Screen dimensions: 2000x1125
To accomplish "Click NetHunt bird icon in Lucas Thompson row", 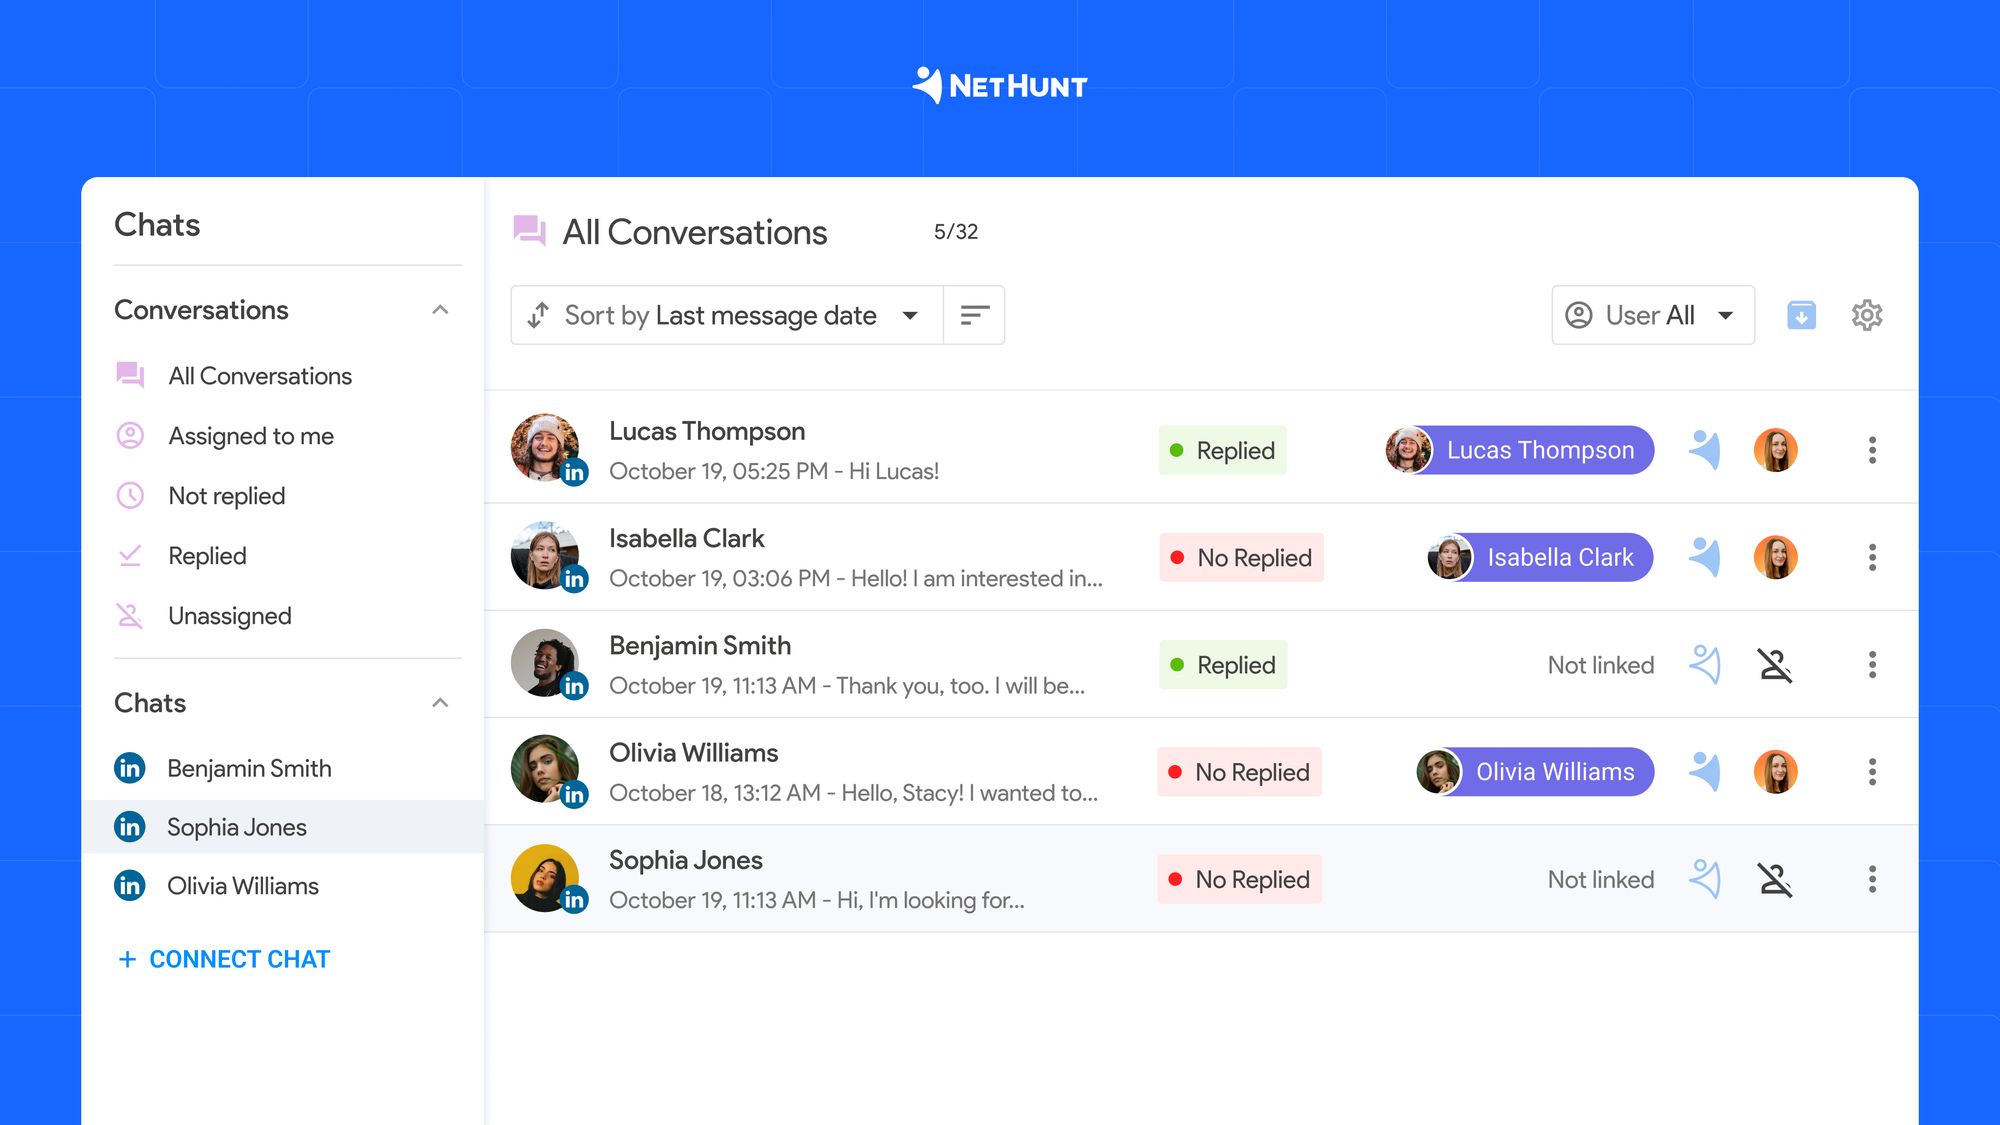I will point(1705,450).
